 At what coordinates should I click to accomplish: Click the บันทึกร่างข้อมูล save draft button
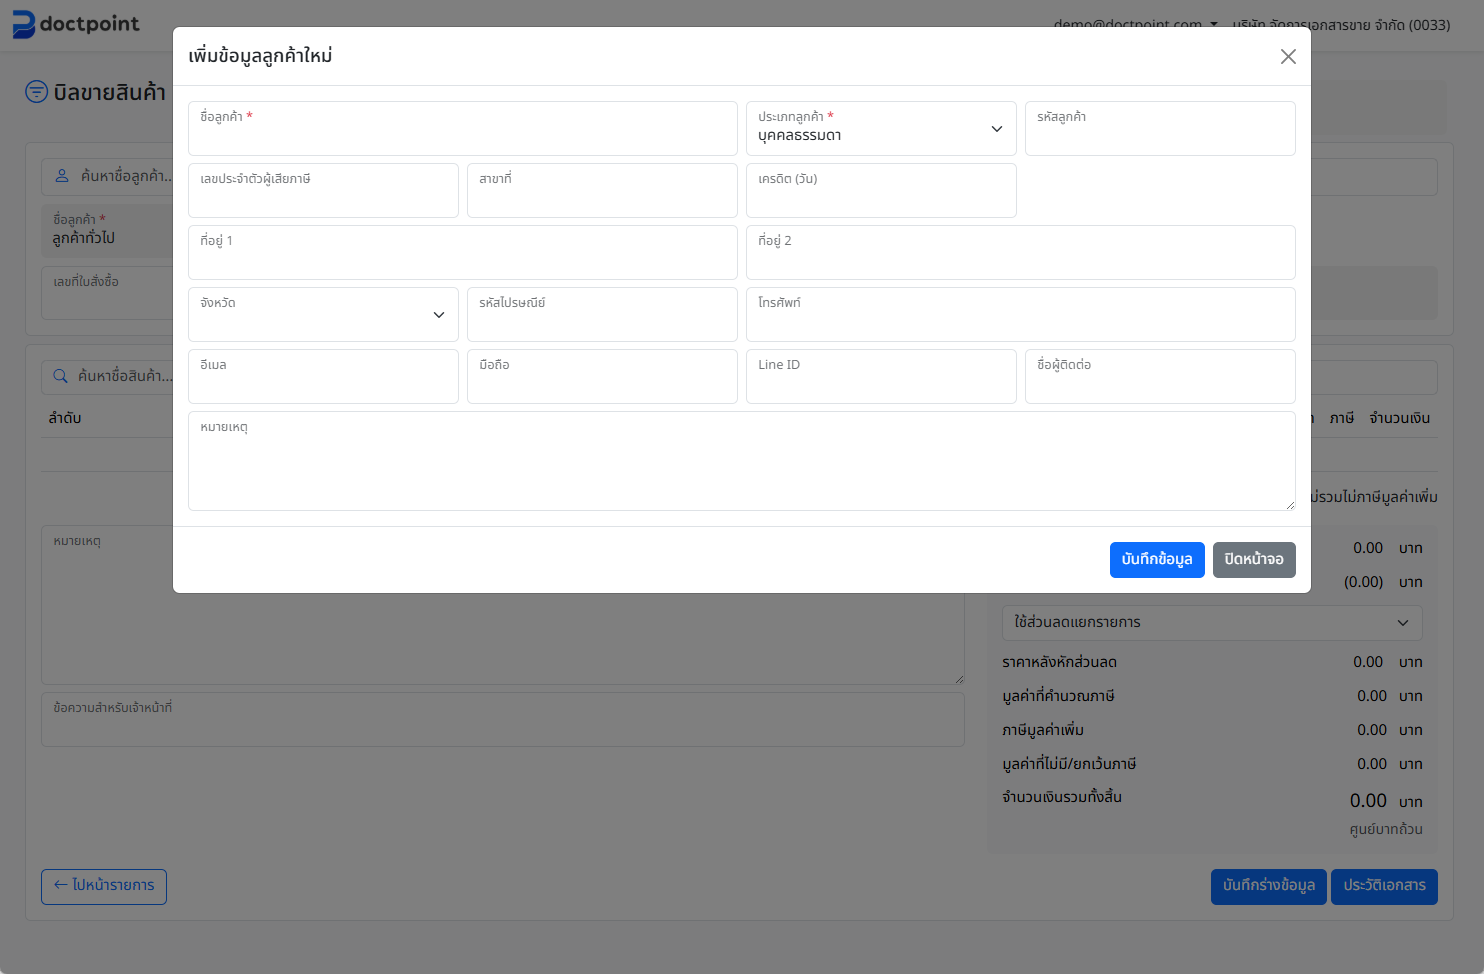1268,886
